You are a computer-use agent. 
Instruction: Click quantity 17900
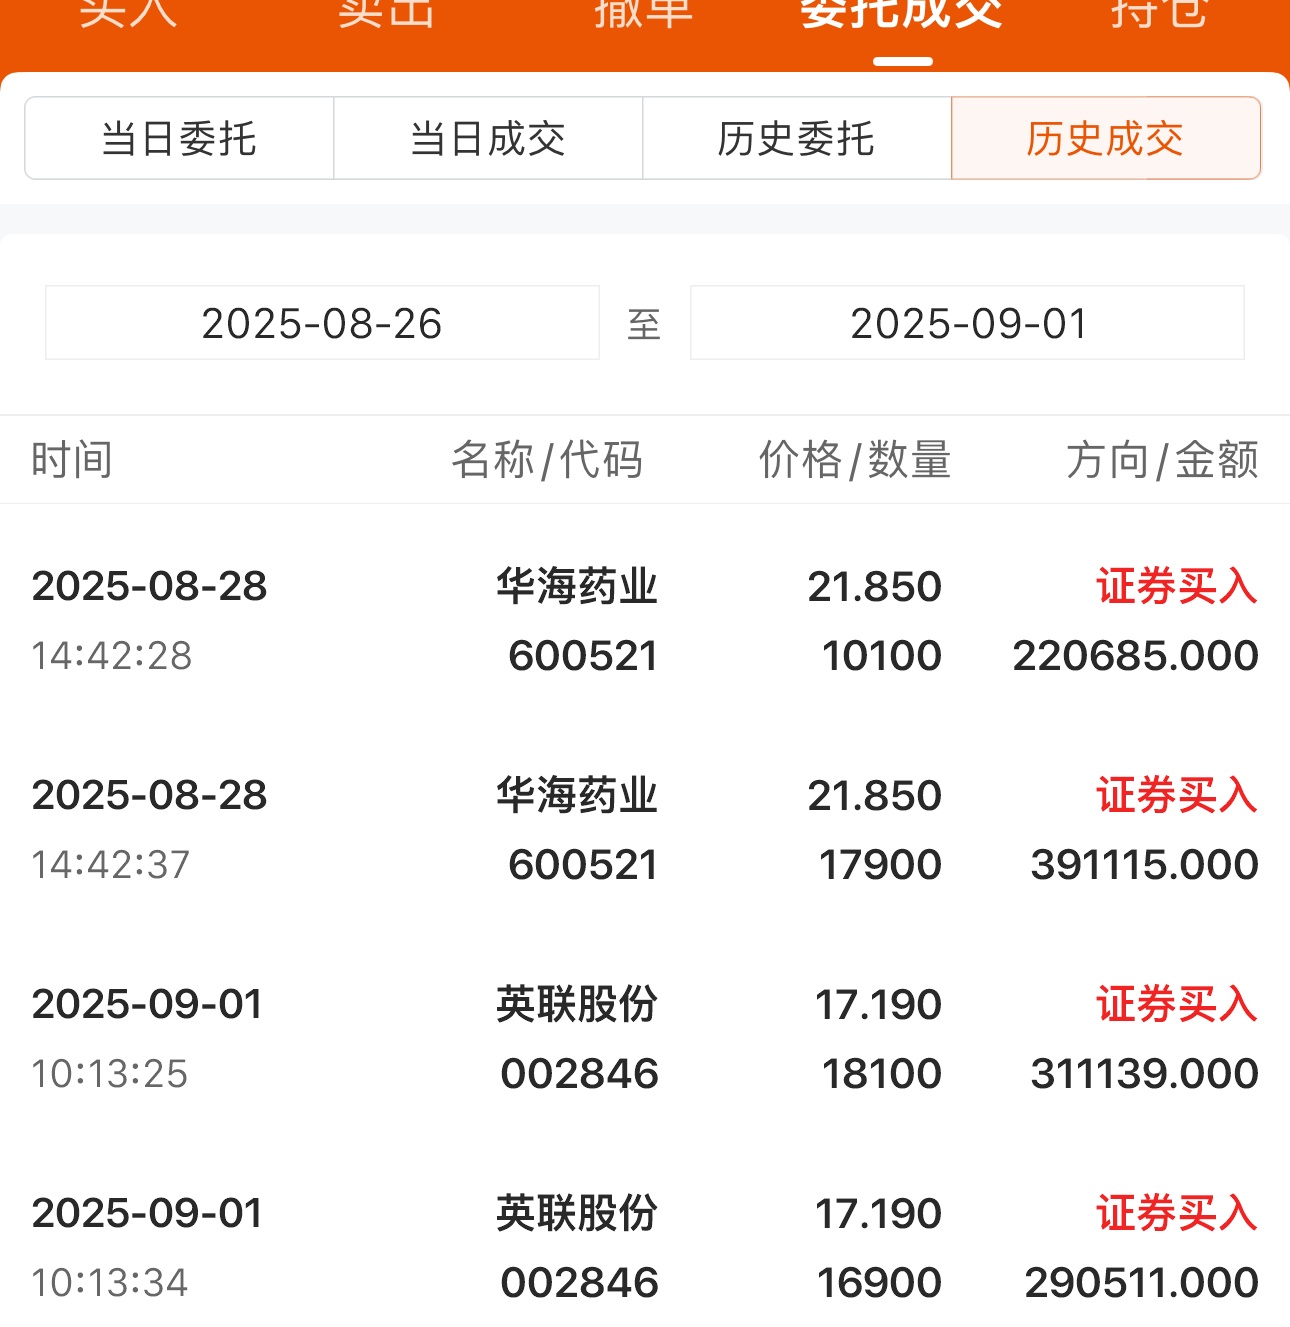[x=880, y=865]
